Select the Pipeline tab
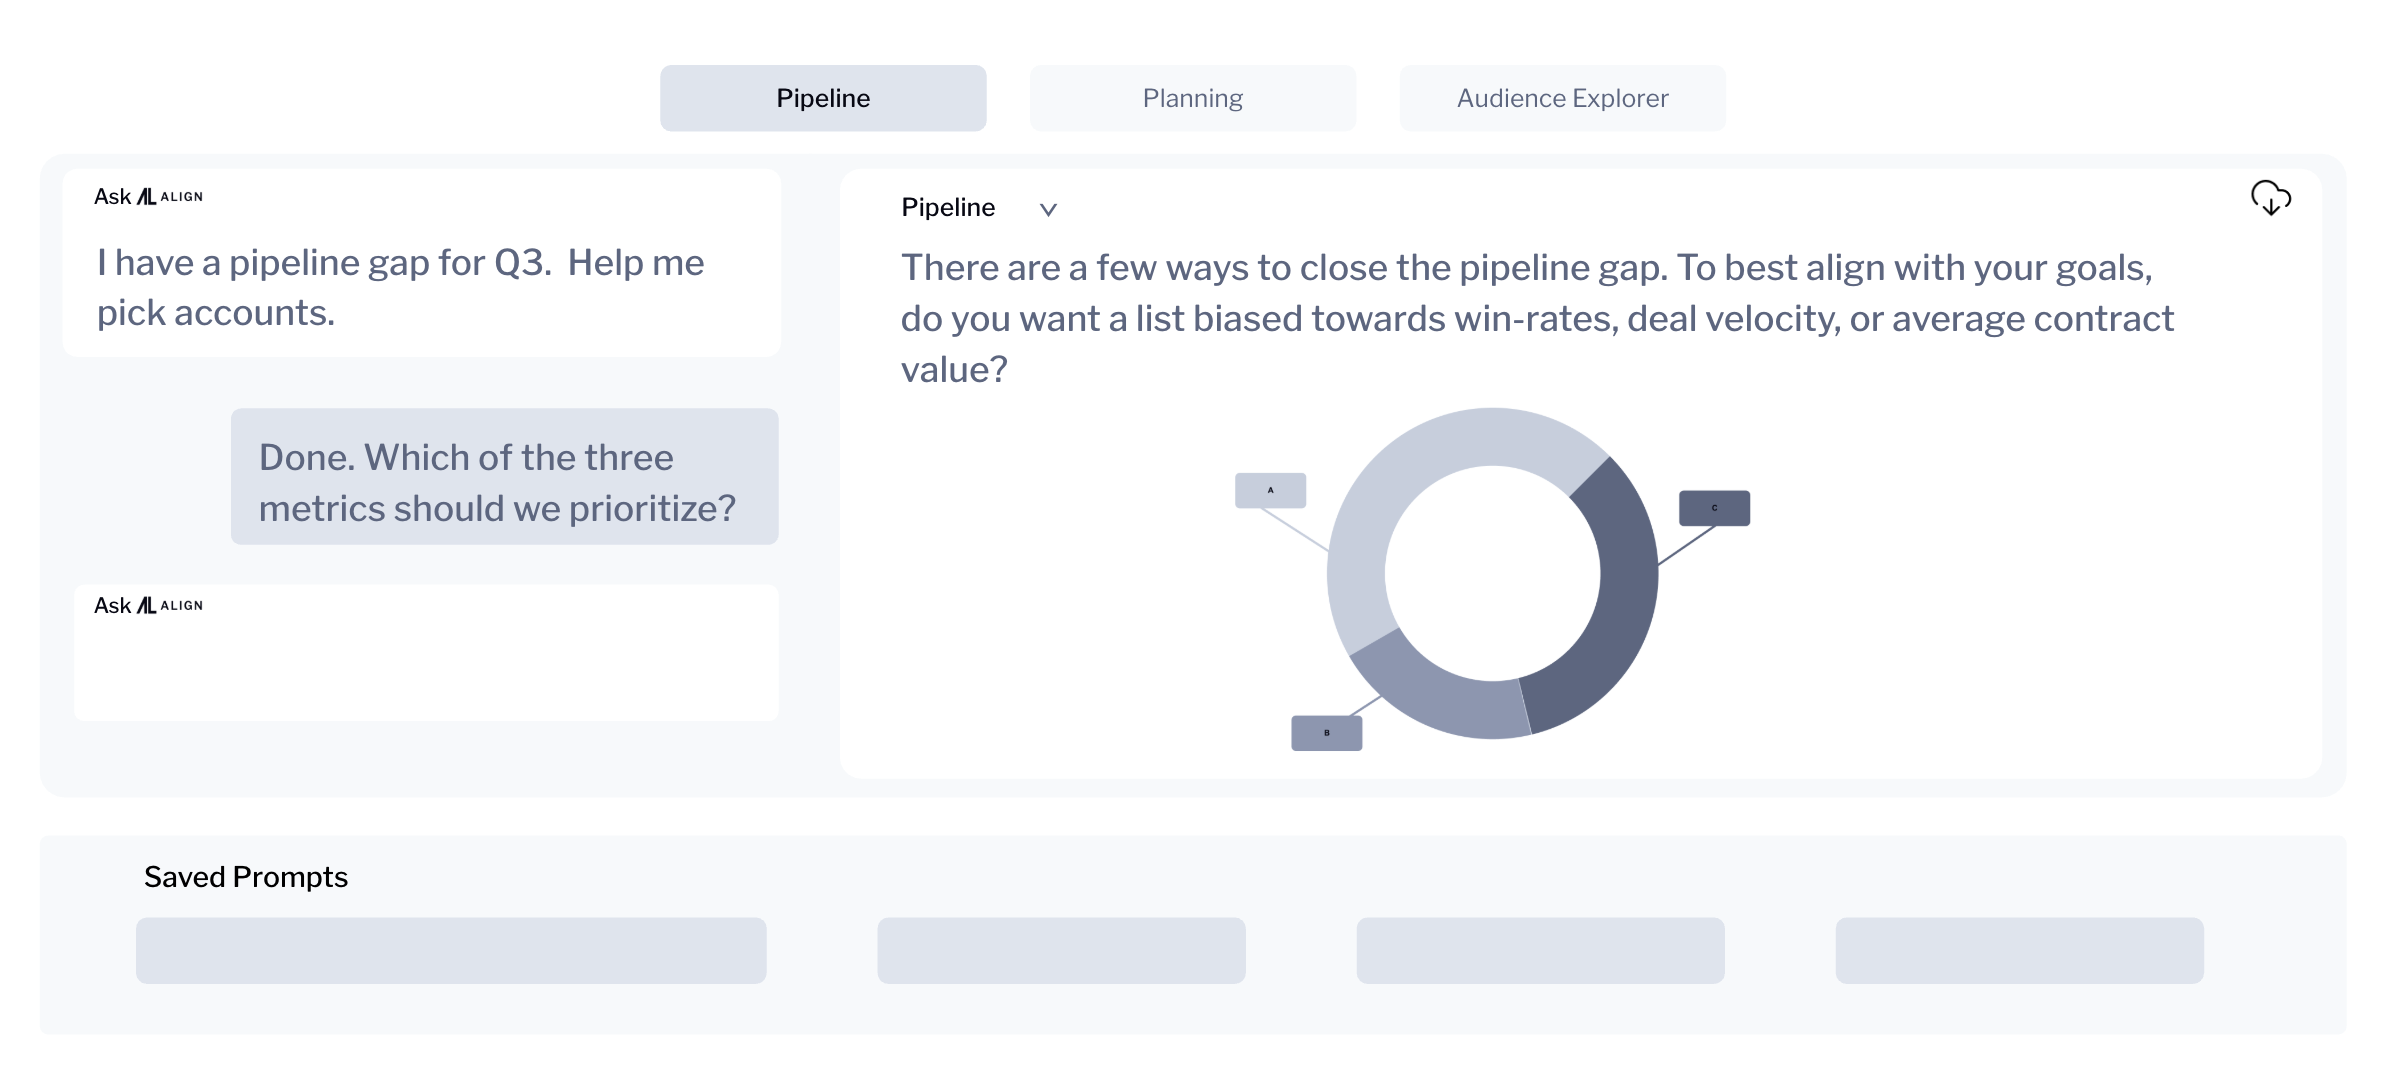The width and height of the screenshot is (2407, 1084). pos(822,97)
